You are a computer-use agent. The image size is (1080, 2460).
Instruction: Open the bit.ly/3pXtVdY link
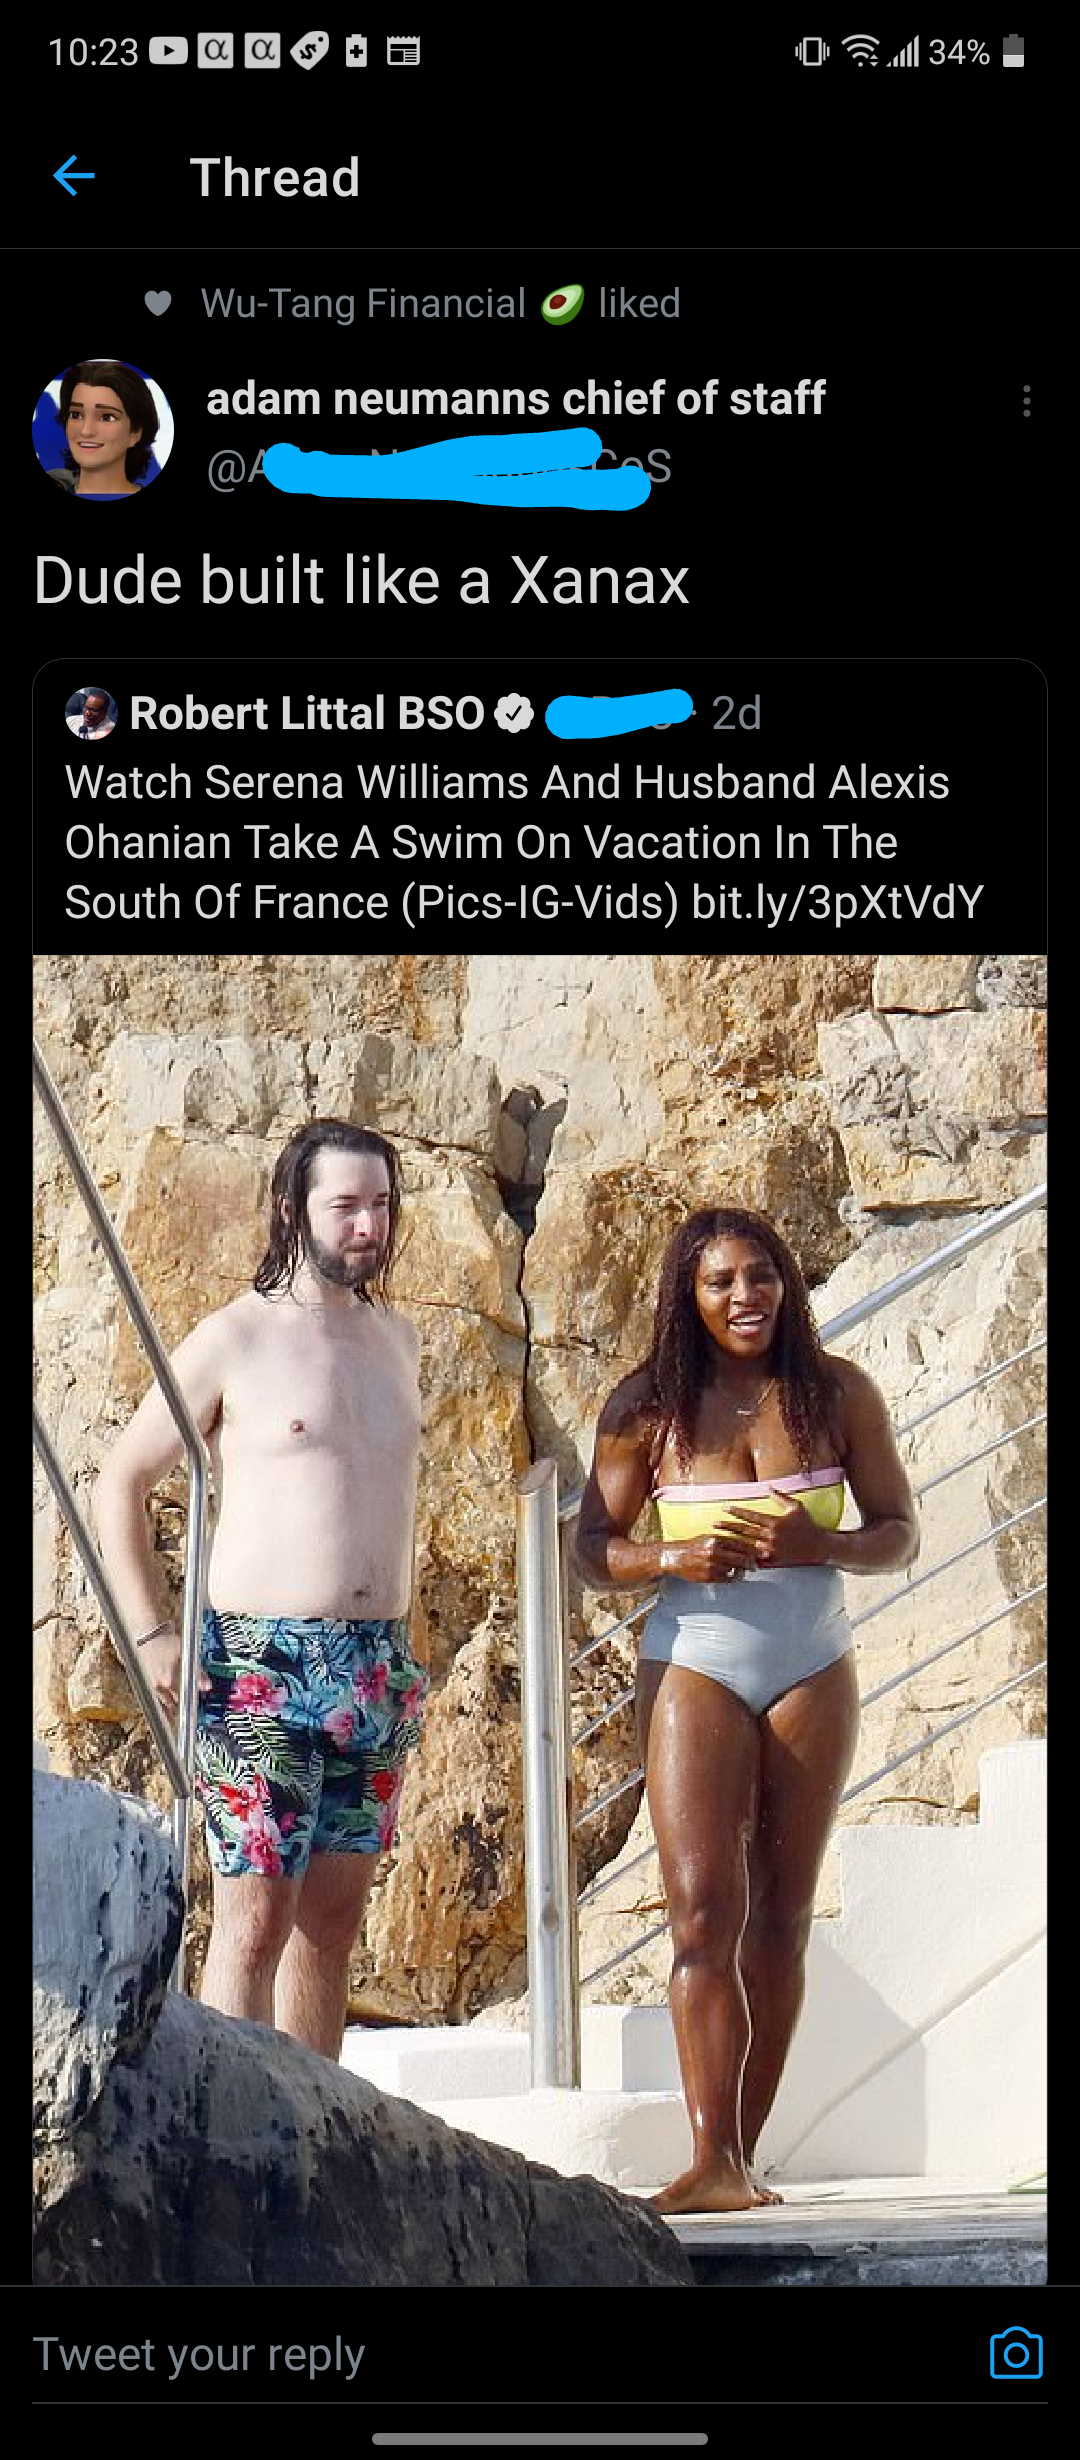(x=838, y=902)
